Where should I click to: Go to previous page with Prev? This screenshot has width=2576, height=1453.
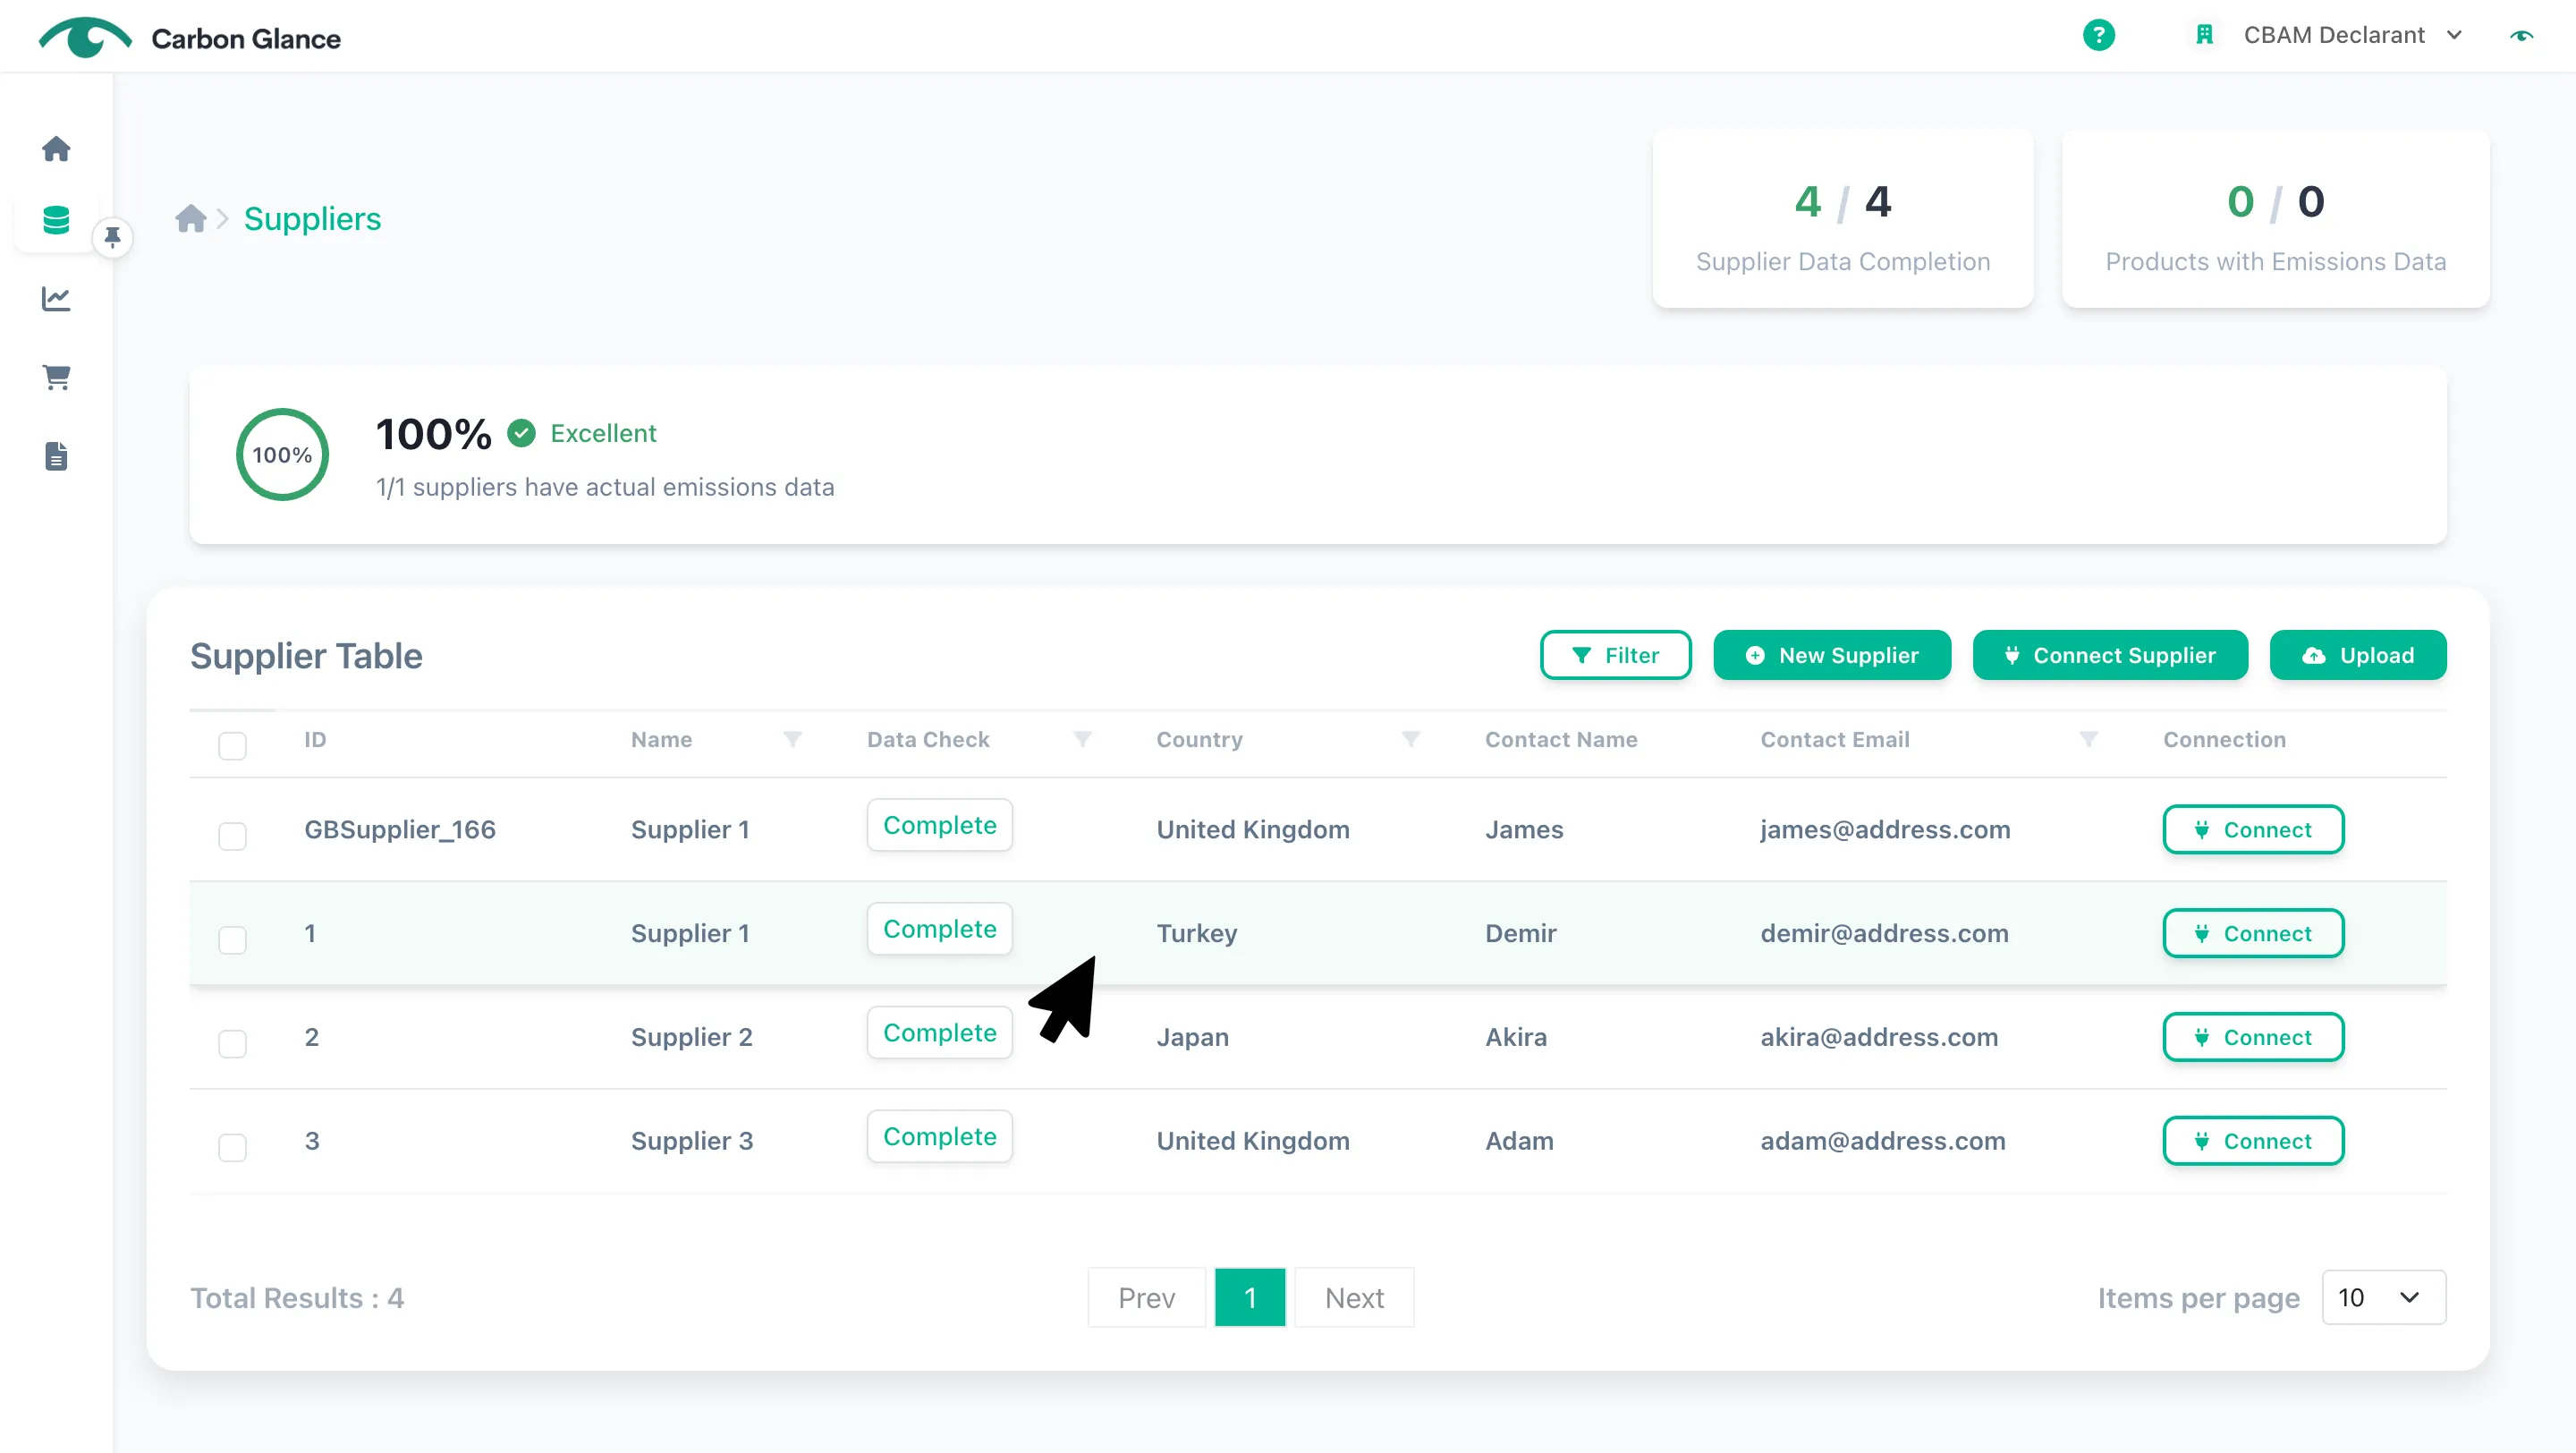1146,1297
